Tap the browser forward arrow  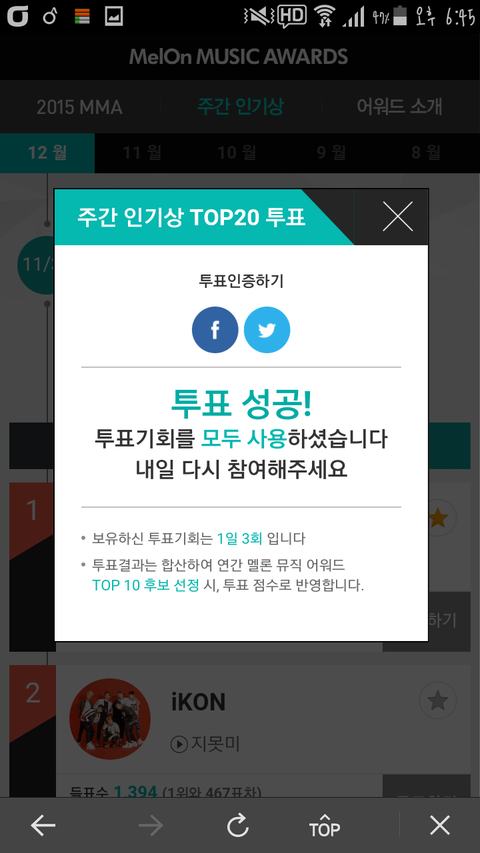(151, 826)
